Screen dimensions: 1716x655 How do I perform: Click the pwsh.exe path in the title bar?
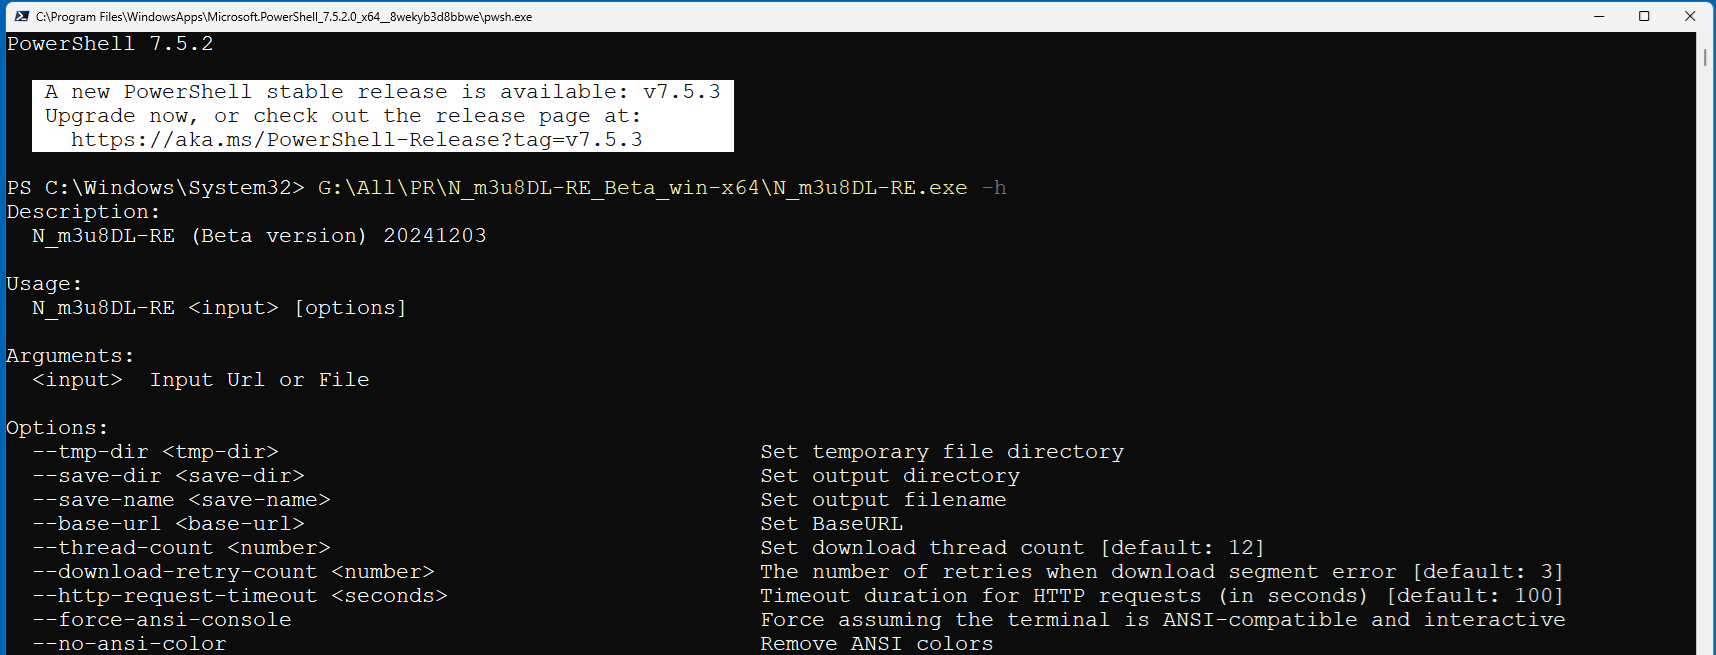tap(284, 17)
